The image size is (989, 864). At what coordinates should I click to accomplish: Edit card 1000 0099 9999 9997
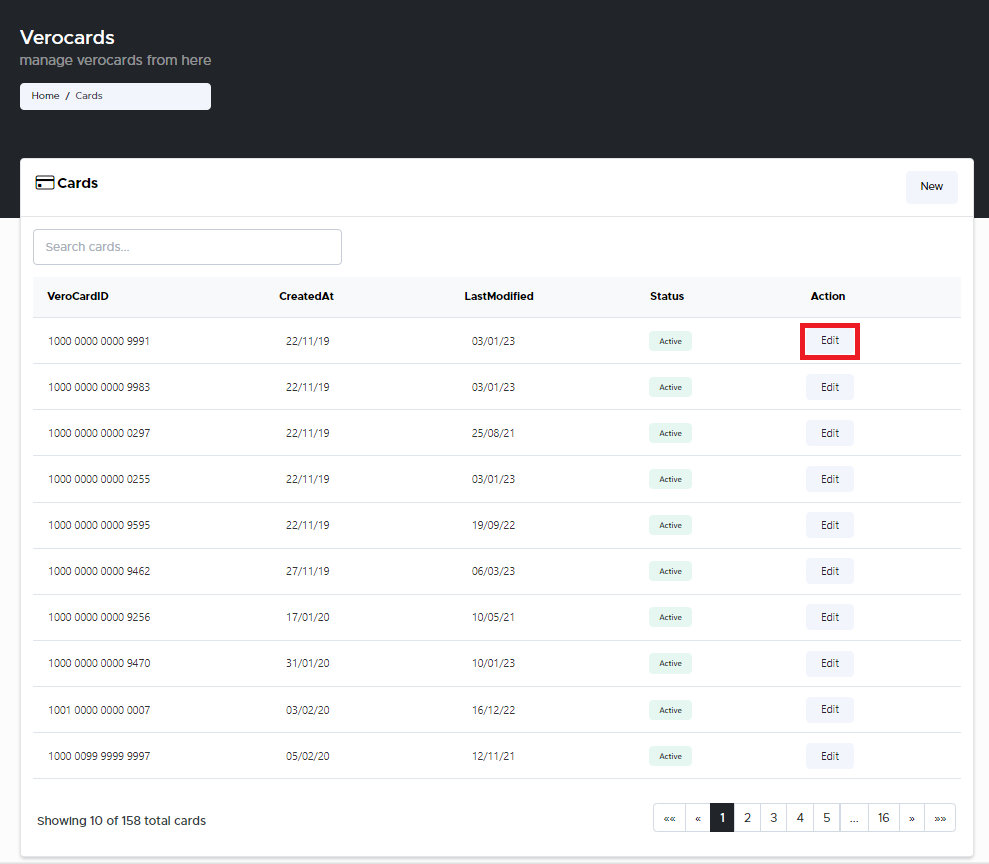(829, 756)
